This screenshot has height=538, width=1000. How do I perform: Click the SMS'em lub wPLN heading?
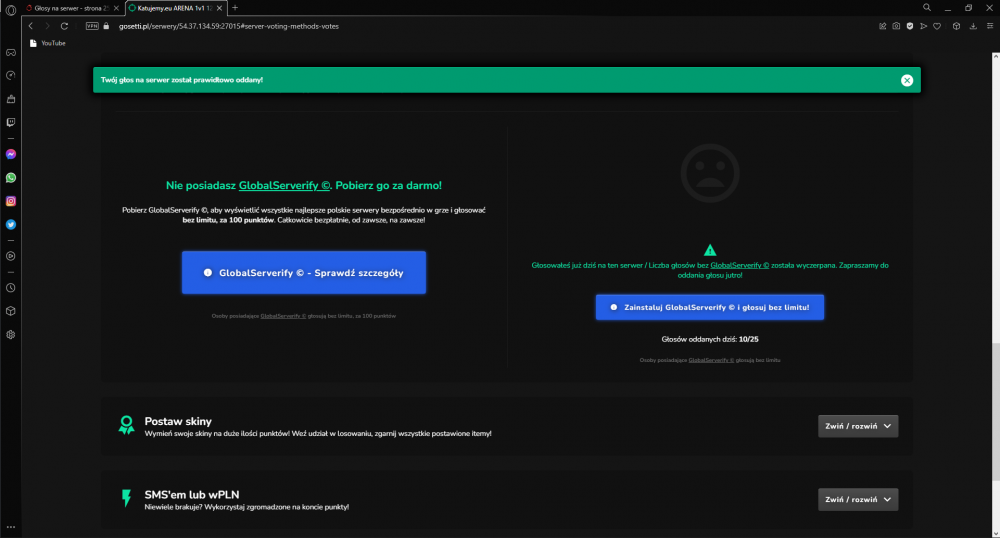[x=192, y=495]
